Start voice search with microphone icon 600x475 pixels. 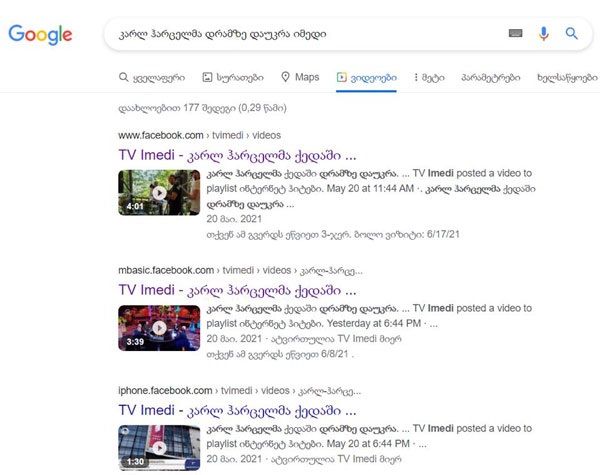click(544, 33)
